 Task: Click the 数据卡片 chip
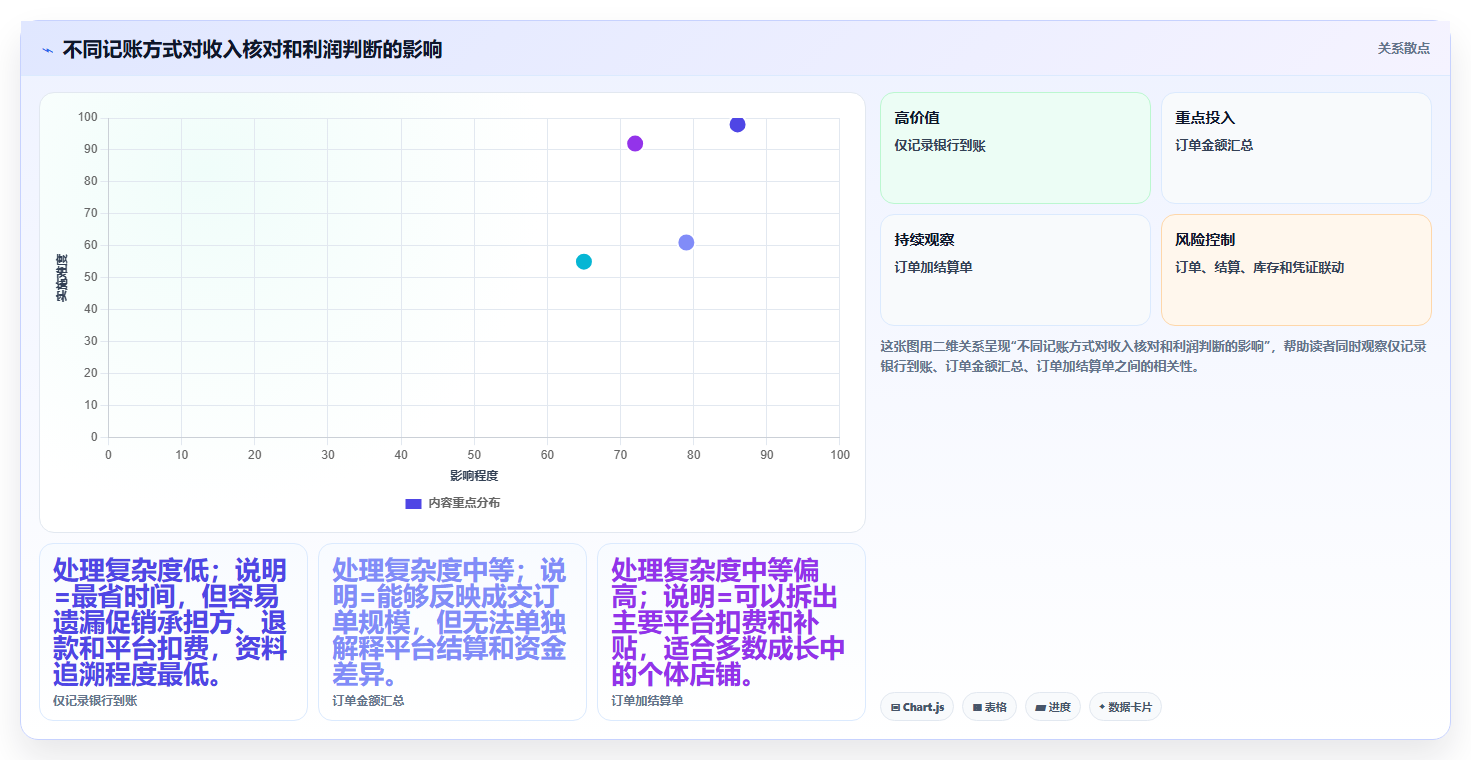(x=1125, y=707)
